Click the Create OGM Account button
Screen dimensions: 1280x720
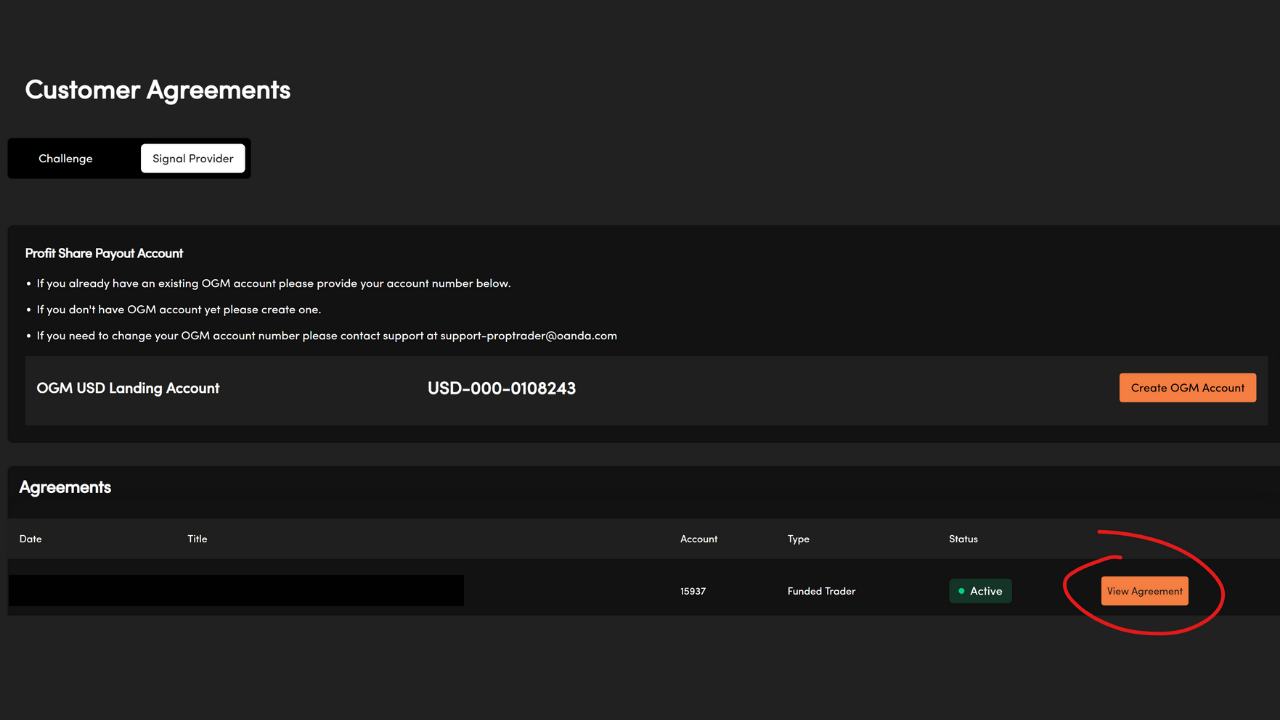point(1187,388)
